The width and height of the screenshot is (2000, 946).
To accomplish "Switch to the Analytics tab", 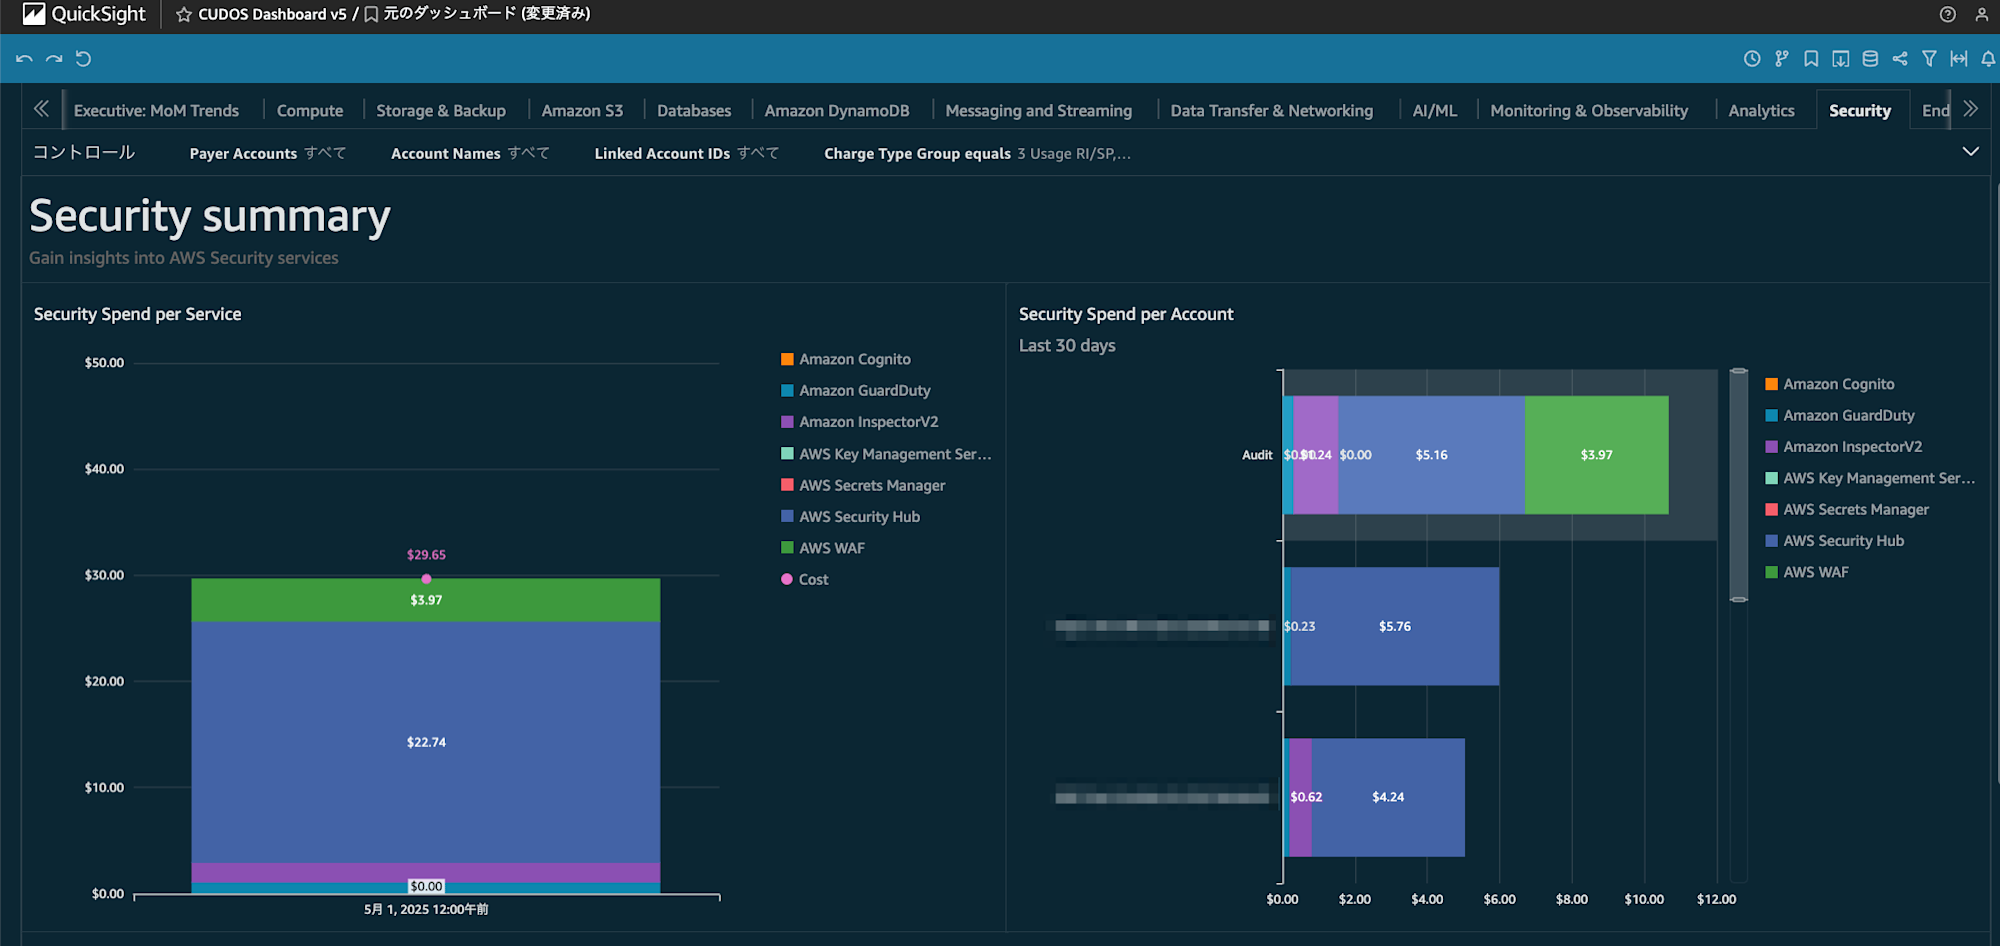I will [x=1762, y=110].
